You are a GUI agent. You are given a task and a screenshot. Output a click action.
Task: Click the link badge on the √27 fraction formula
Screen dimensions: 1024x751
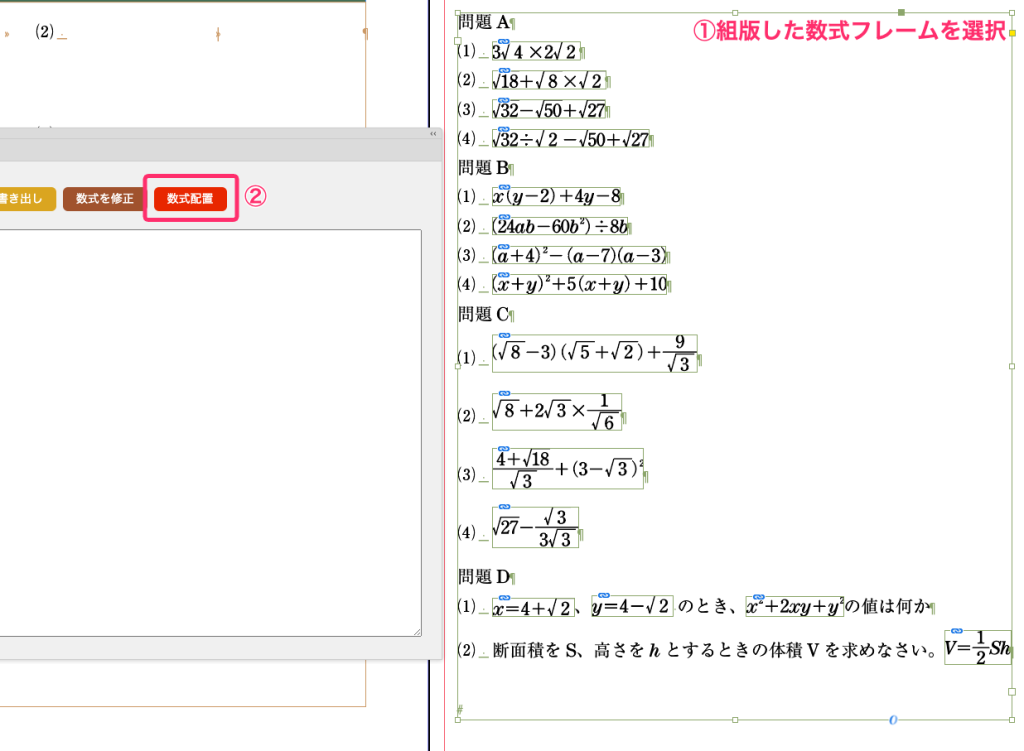[x=504, y=506]
